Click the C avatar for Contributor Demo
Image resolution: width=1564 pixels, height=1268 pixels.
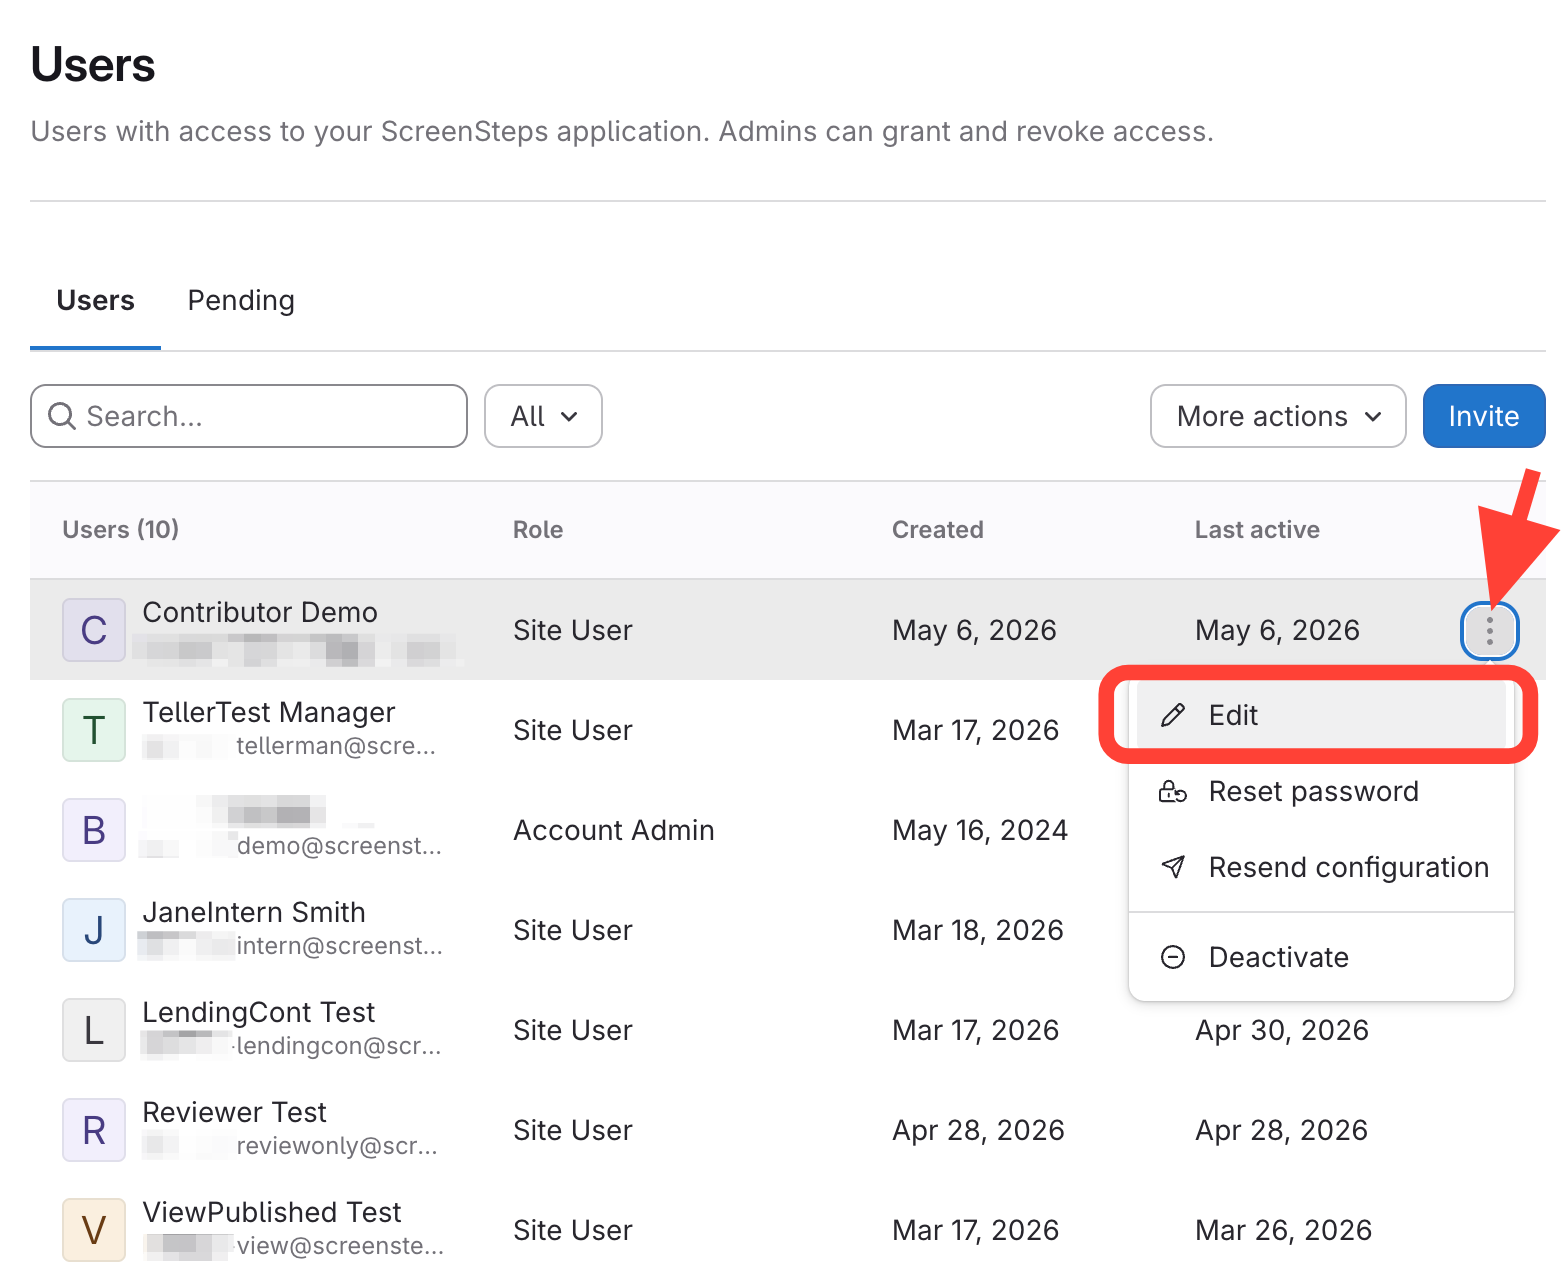pyautogui.click(x=94, y=630)
